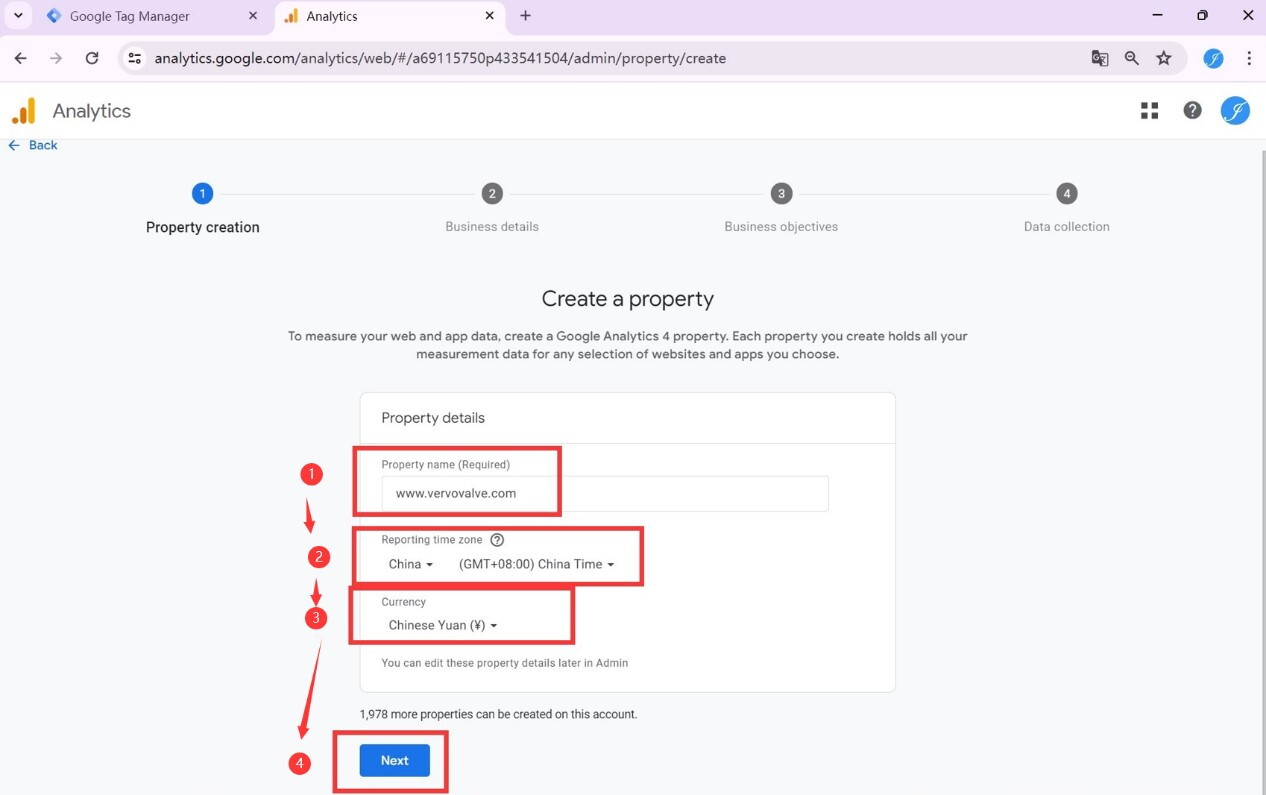Screen dimensions: 1266x795
Task: Open the Help question mark icon
Action: [x=1192, y=110]
